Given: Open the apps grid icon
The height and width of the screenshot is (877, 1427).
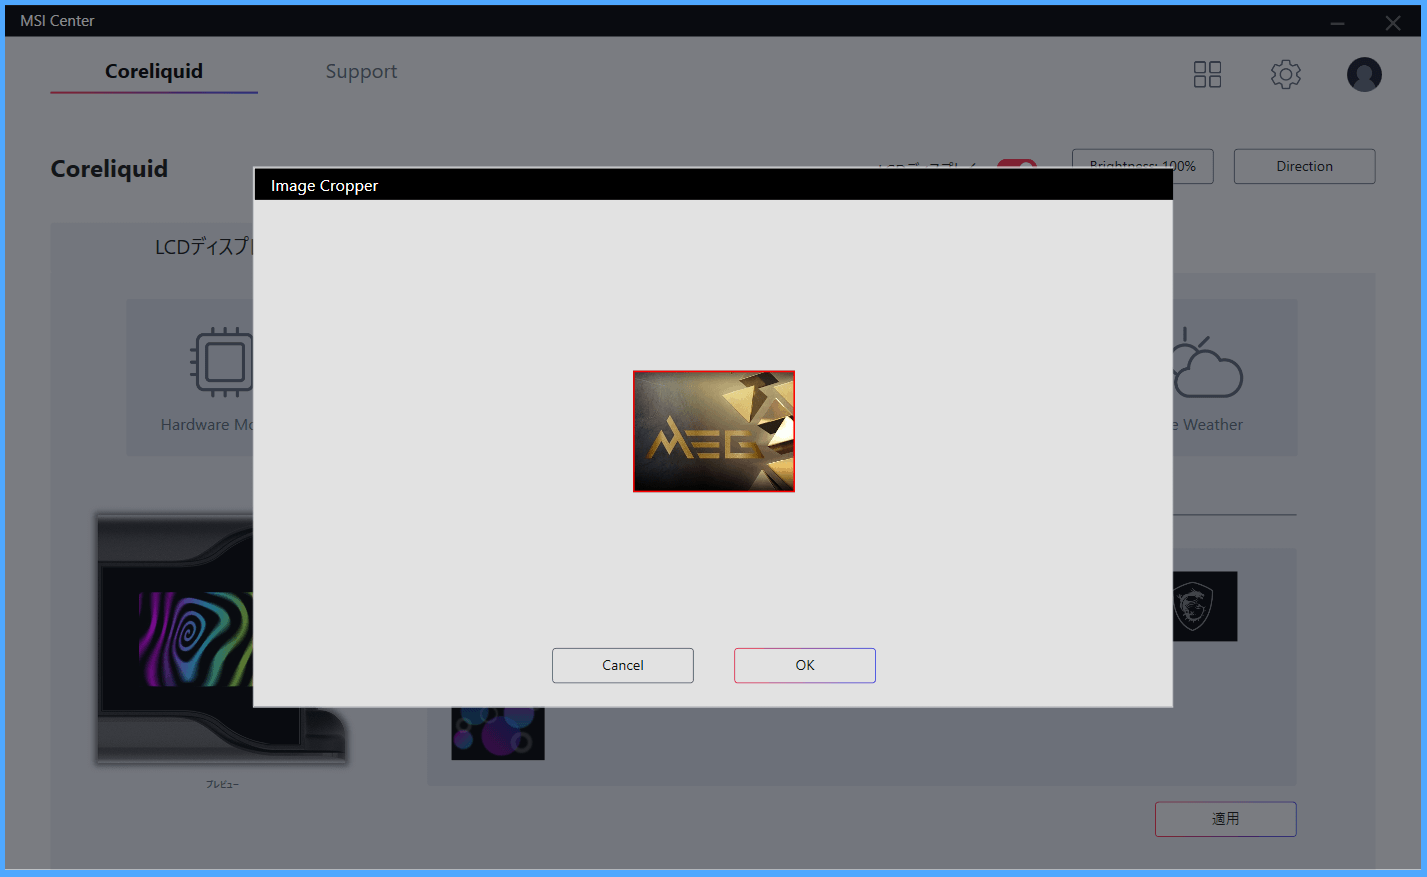Looking at the screenshot, I should (1207, 74).
